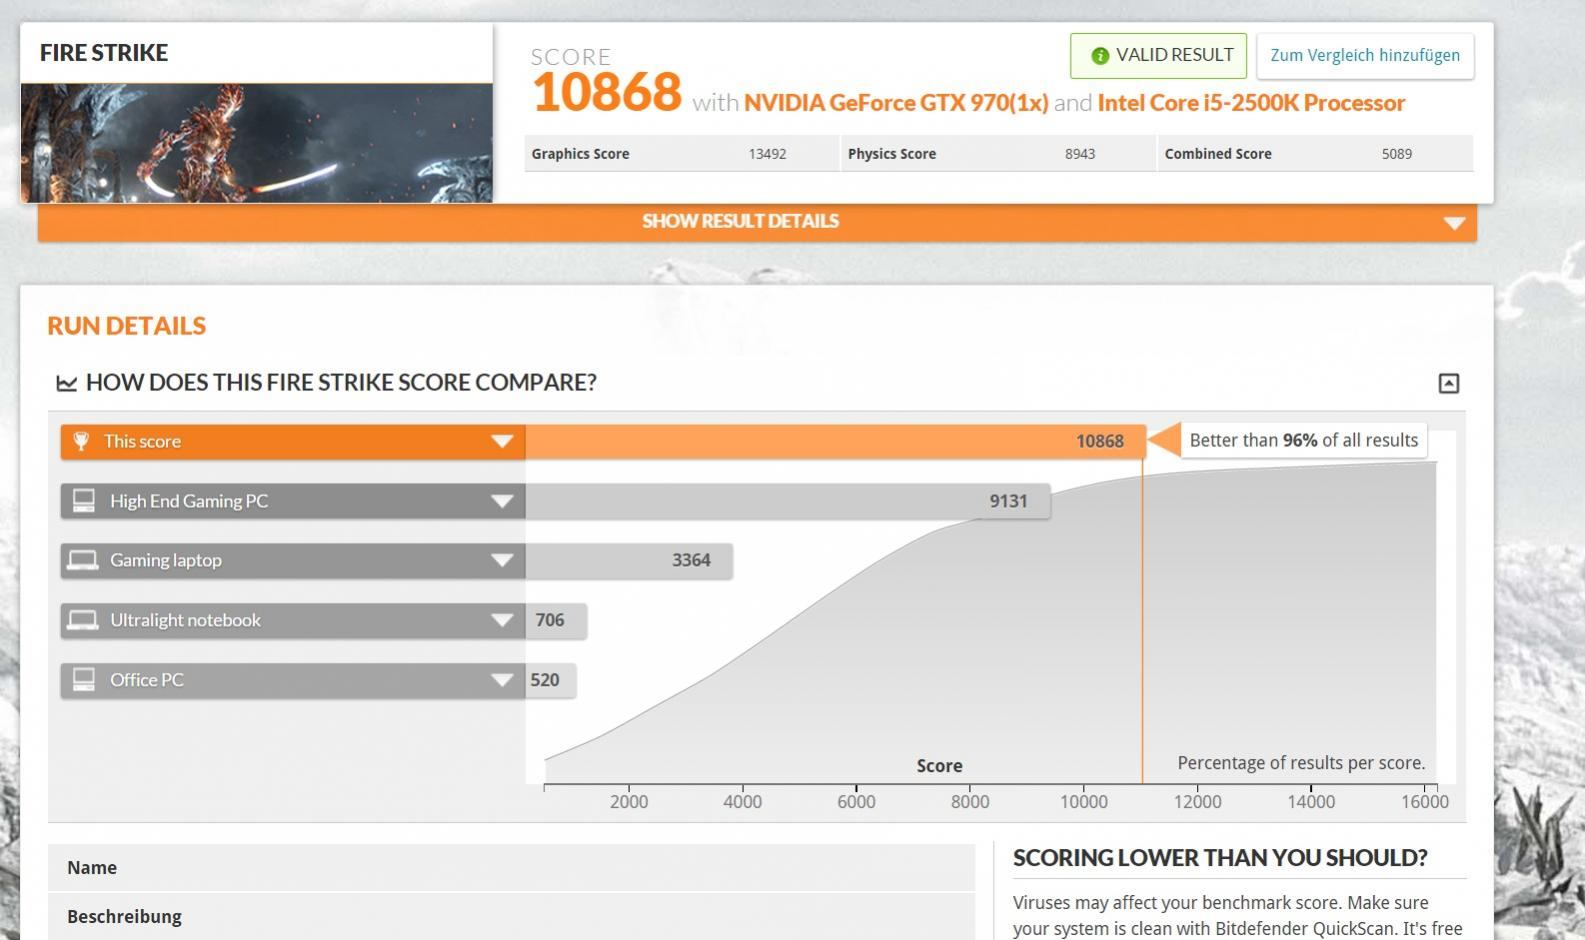Click the 6000 axis label on chart
The height and width of the screenshot is (940, 1585).
[x=856, y=802]
